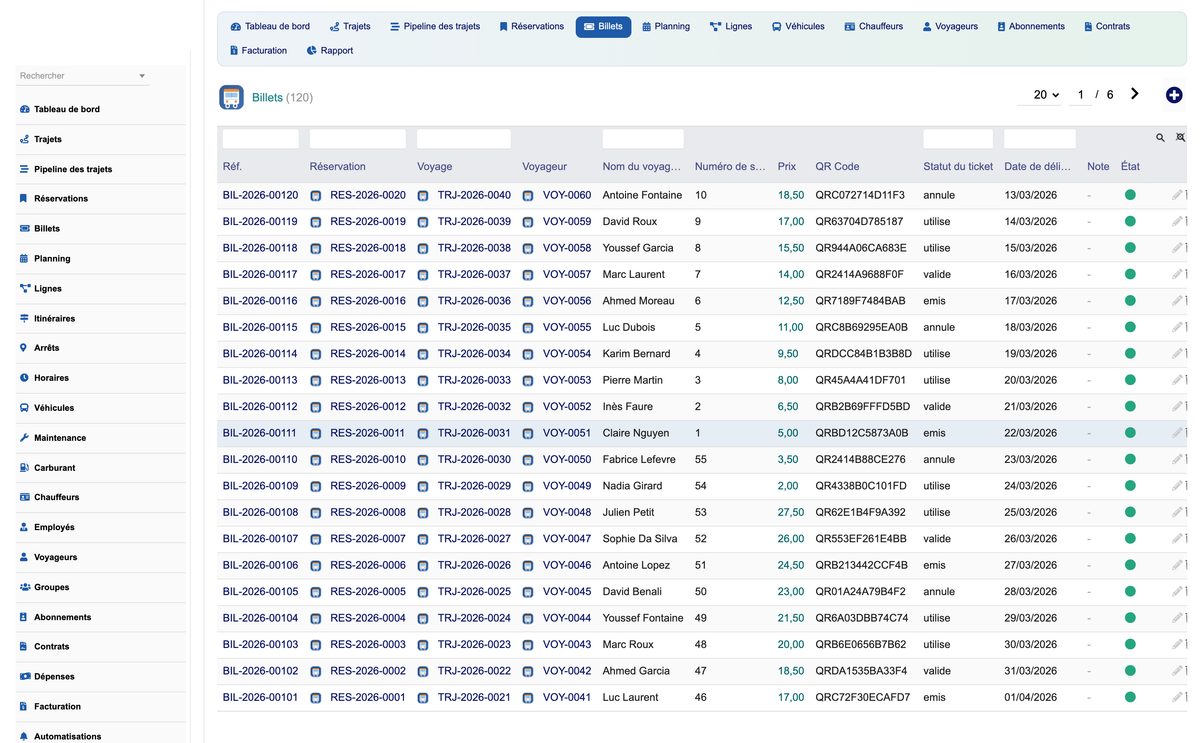Click the trip icon beside TRJ-2026-0035
Viewport: 1200px width, 743px height.
coord(423,328)
